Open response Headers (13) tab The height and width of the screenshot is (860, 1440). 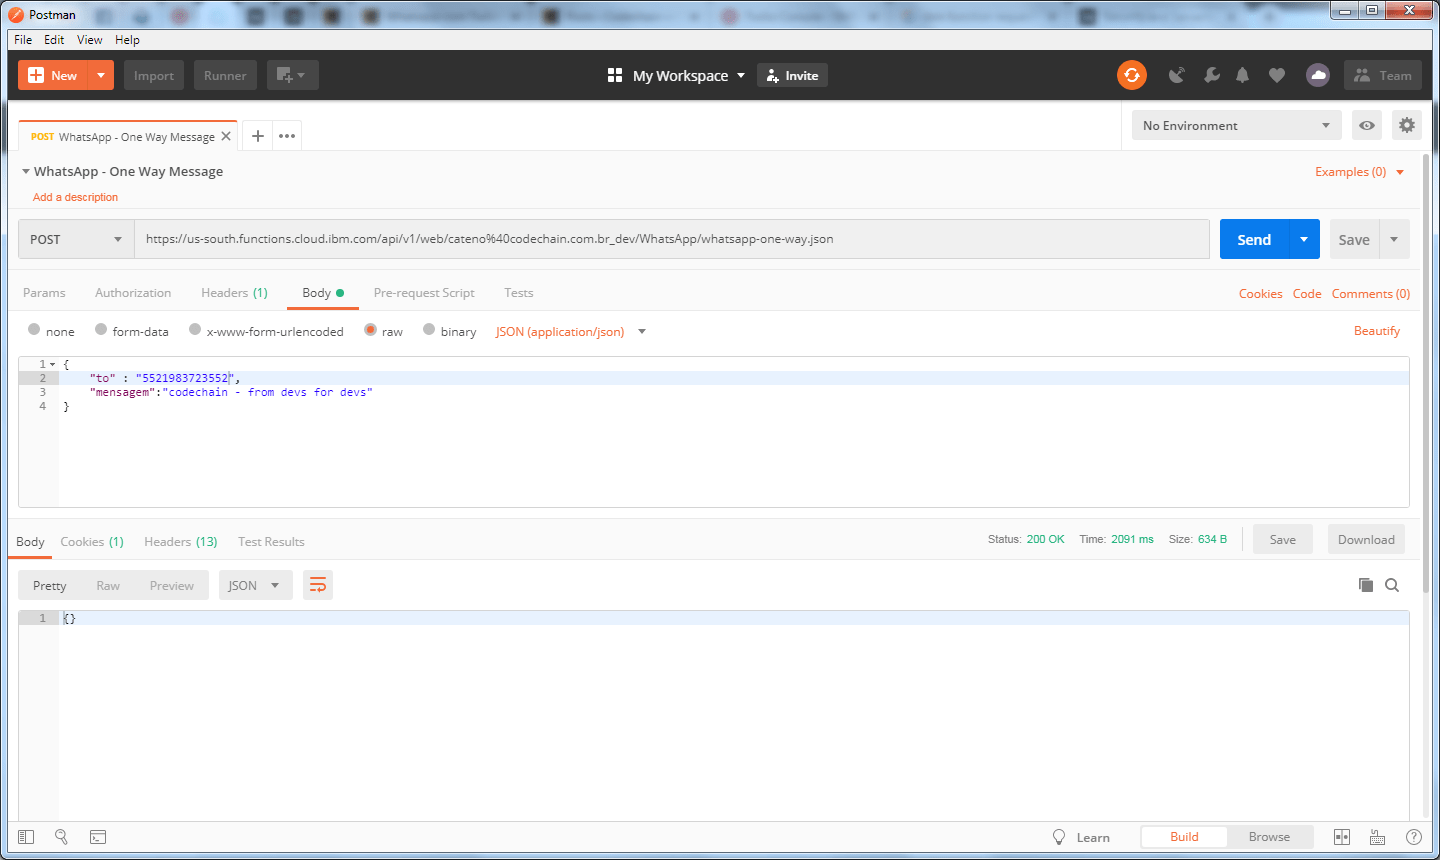pos(180,541)
